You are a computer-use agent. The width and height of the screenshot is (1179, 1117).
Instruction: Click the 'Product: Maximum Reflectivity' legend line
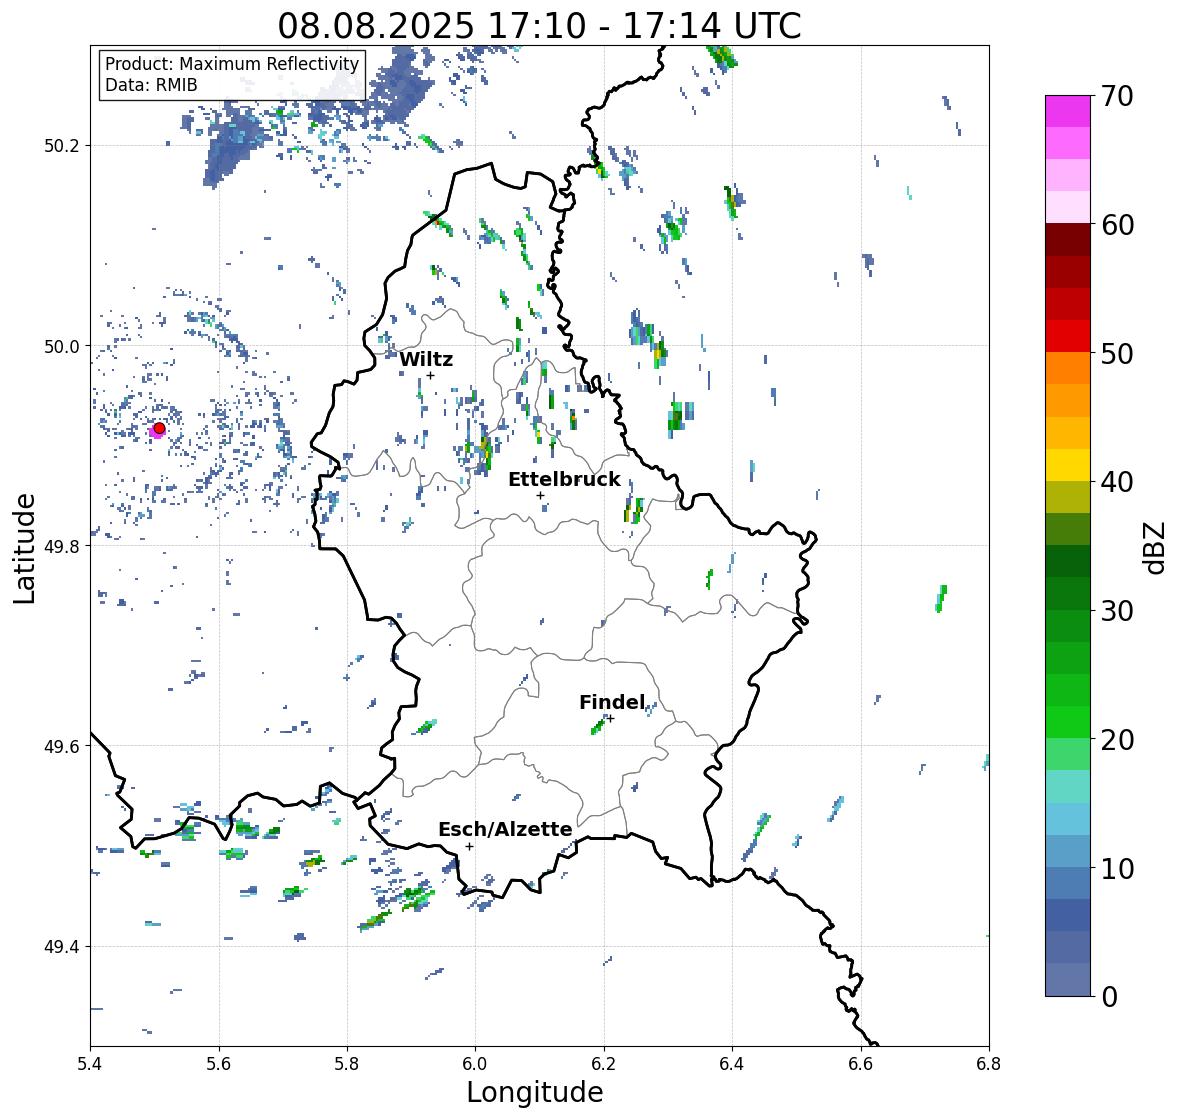coord(232,64)
